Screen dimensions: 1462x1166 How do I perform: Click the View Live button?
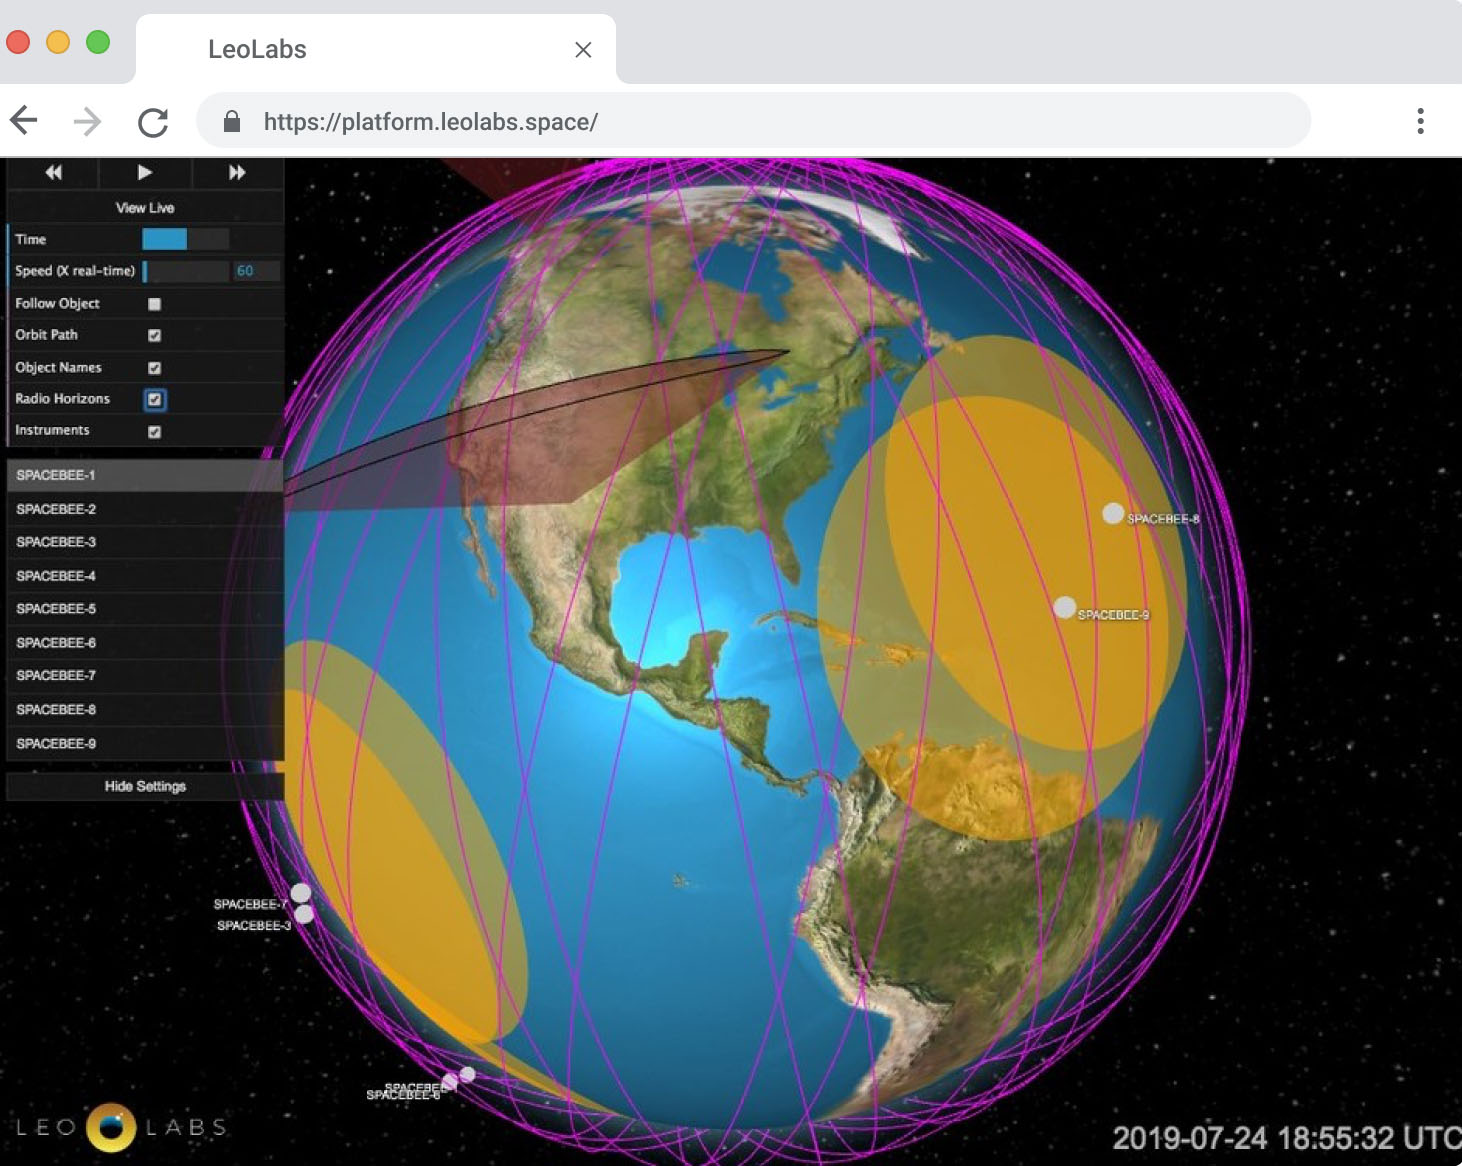pyautogui.click(x=145, y=207)
